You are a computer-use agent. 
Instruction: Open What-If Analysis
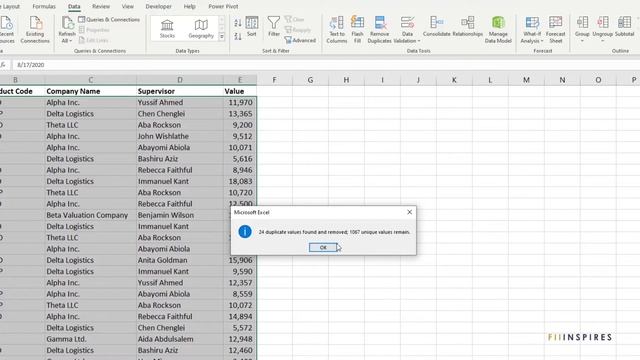point(532,30)
